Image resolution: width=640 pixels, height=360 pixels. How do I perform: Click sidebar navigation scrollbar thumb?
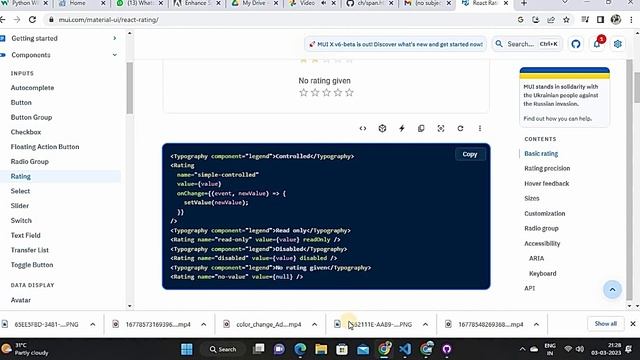coord(130,88)
